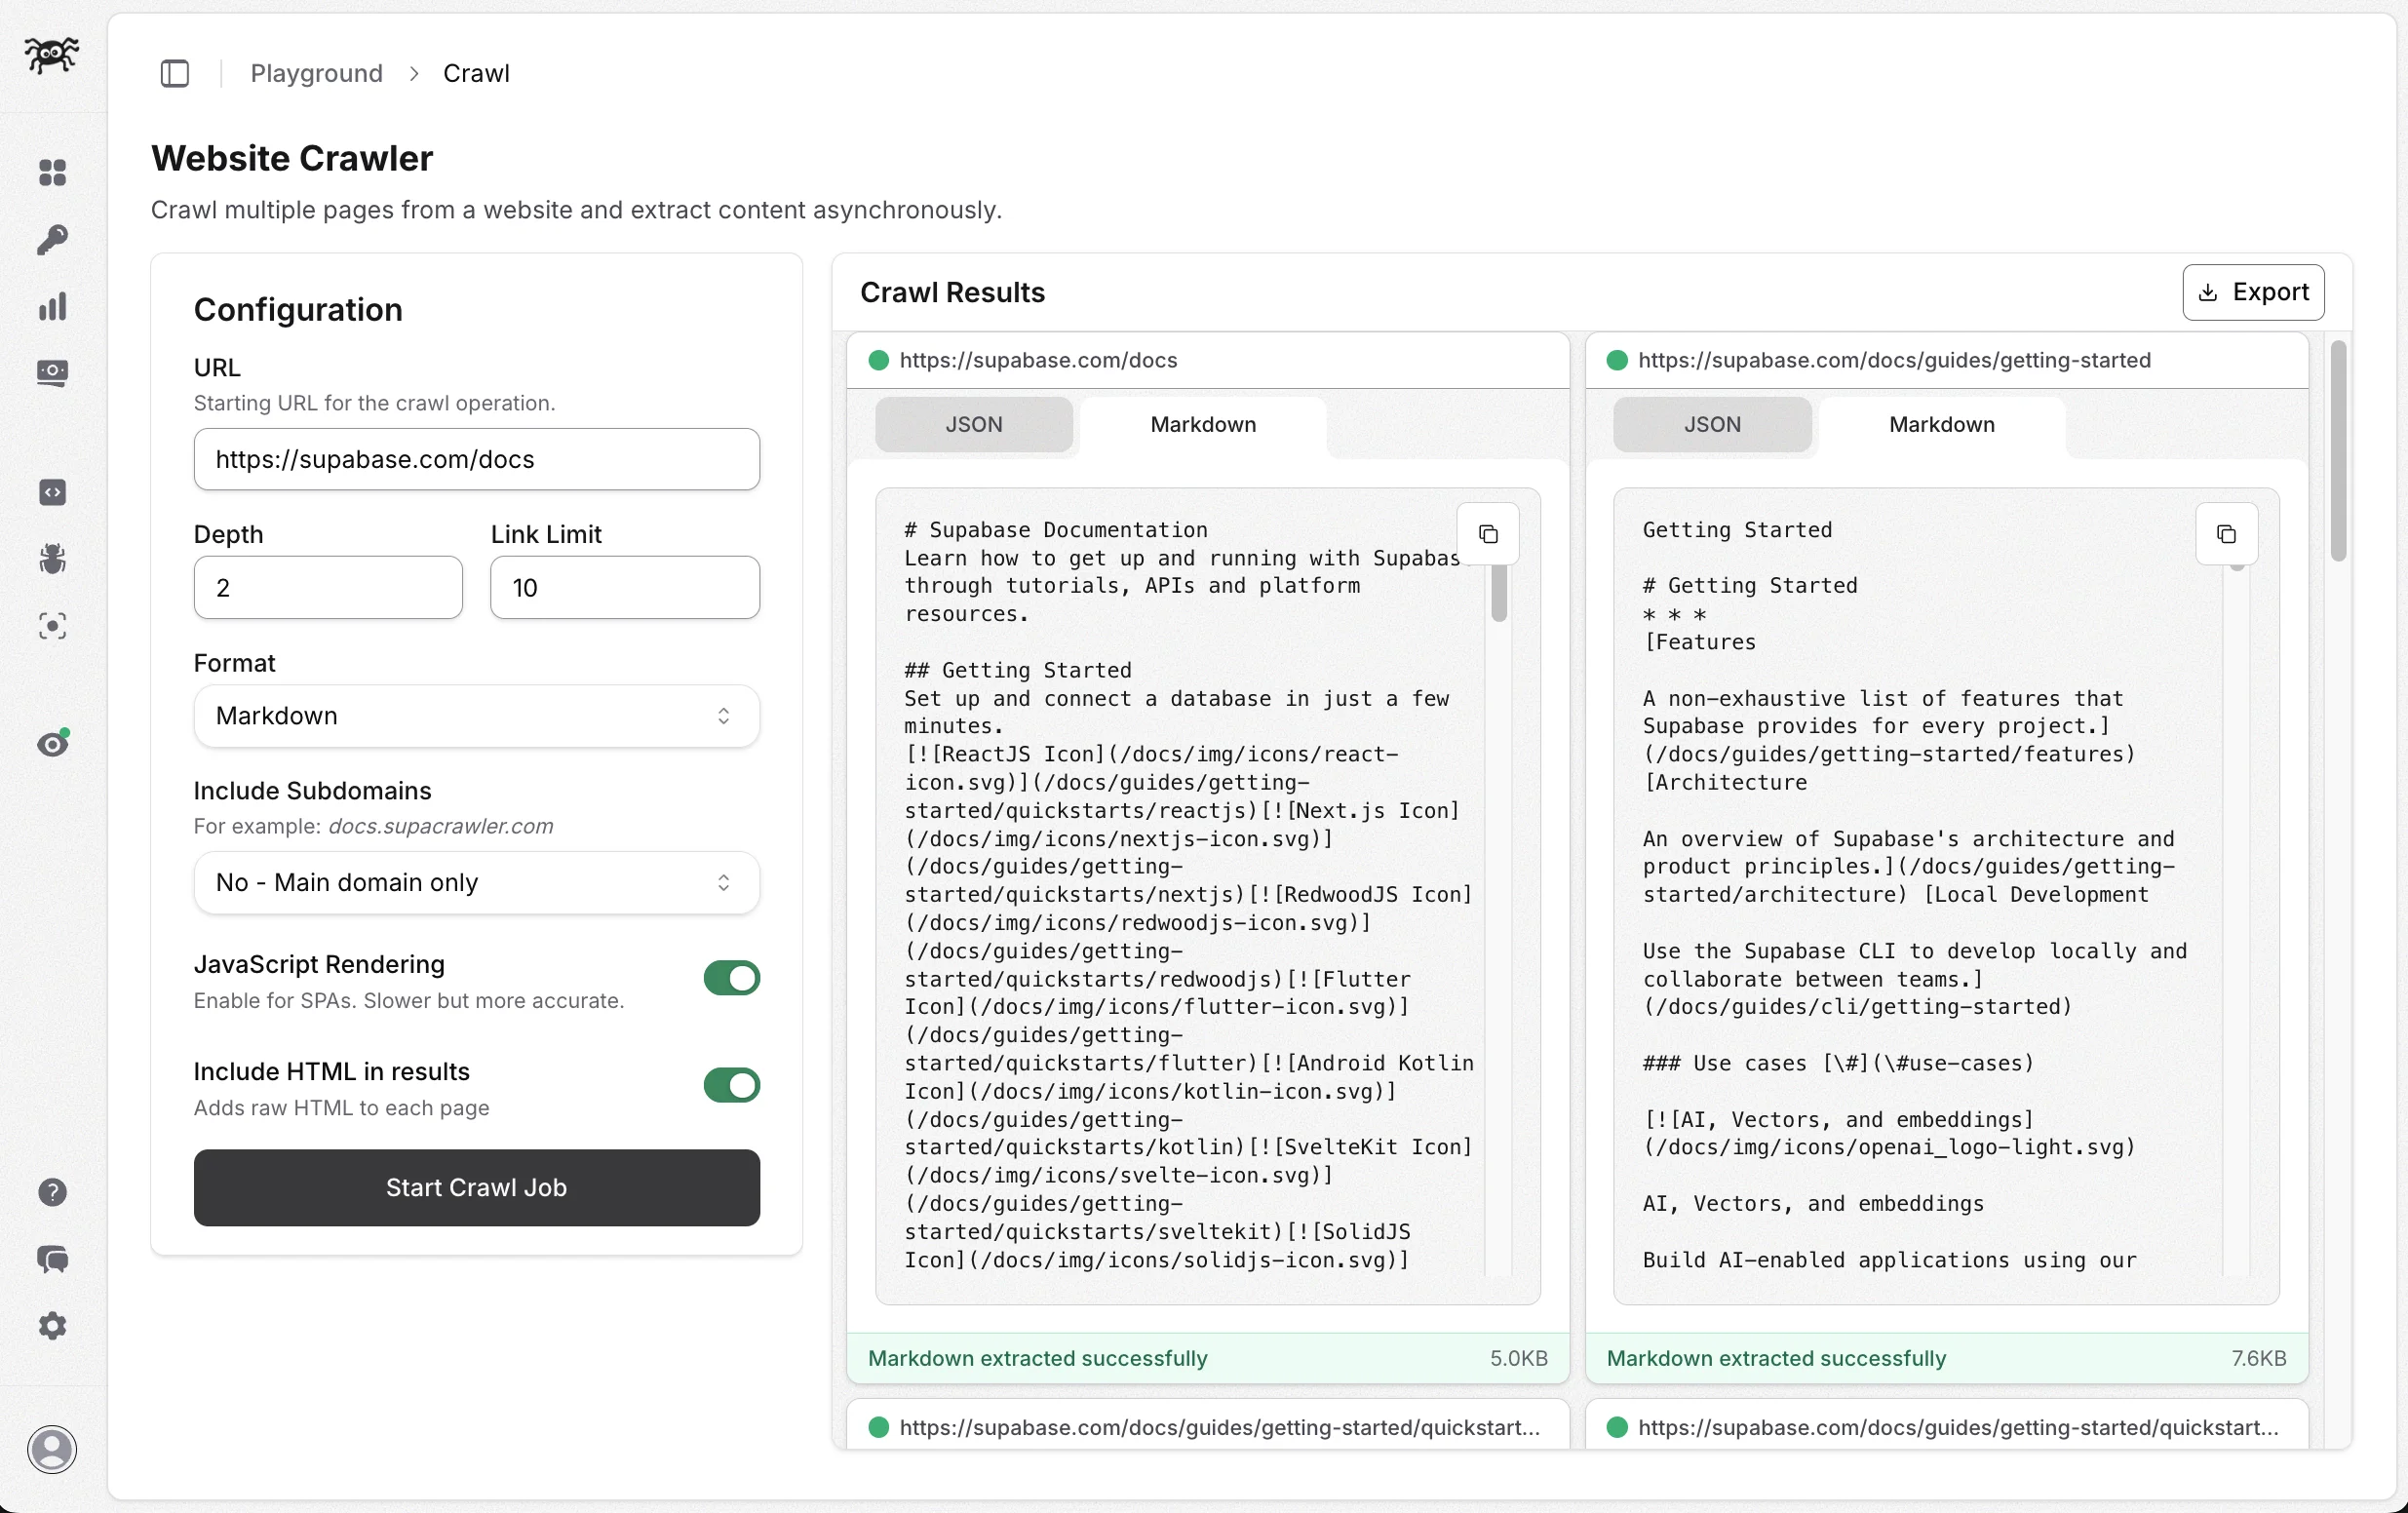
Task: Open the help question mark icon
Action: click(52, 1192)
